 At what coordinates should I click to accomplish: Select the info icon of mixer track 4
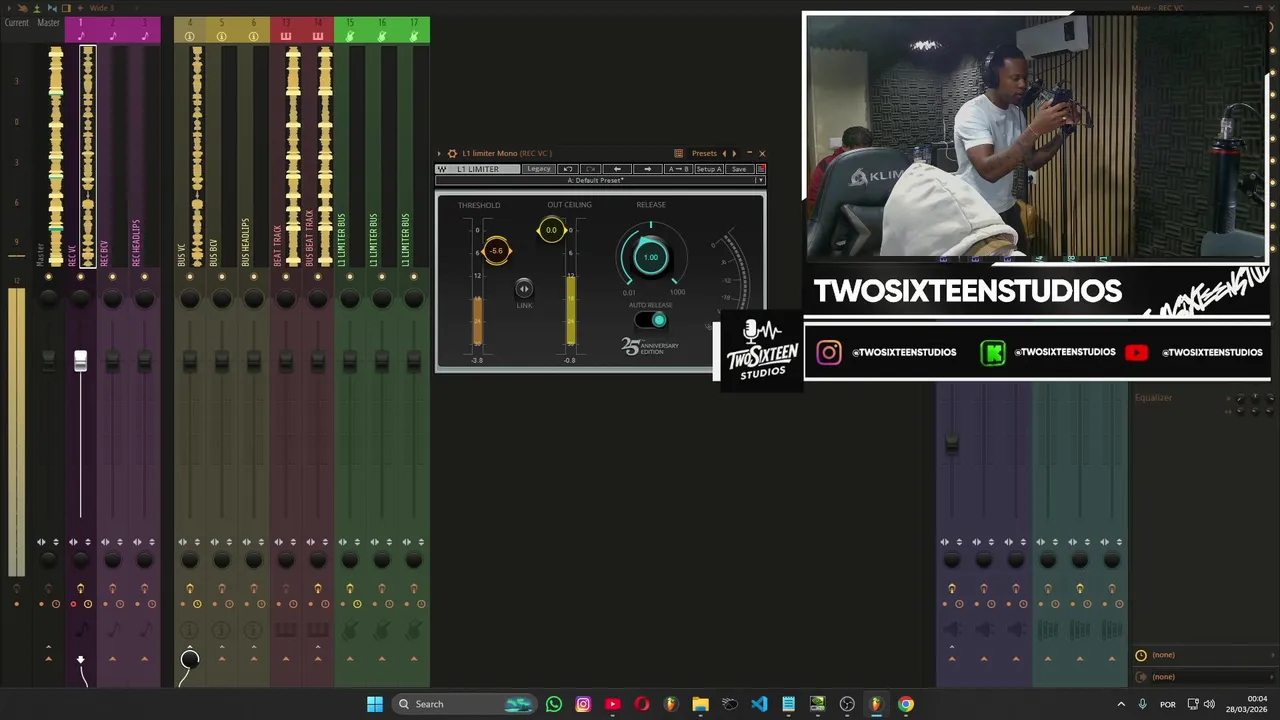(190, 37)
